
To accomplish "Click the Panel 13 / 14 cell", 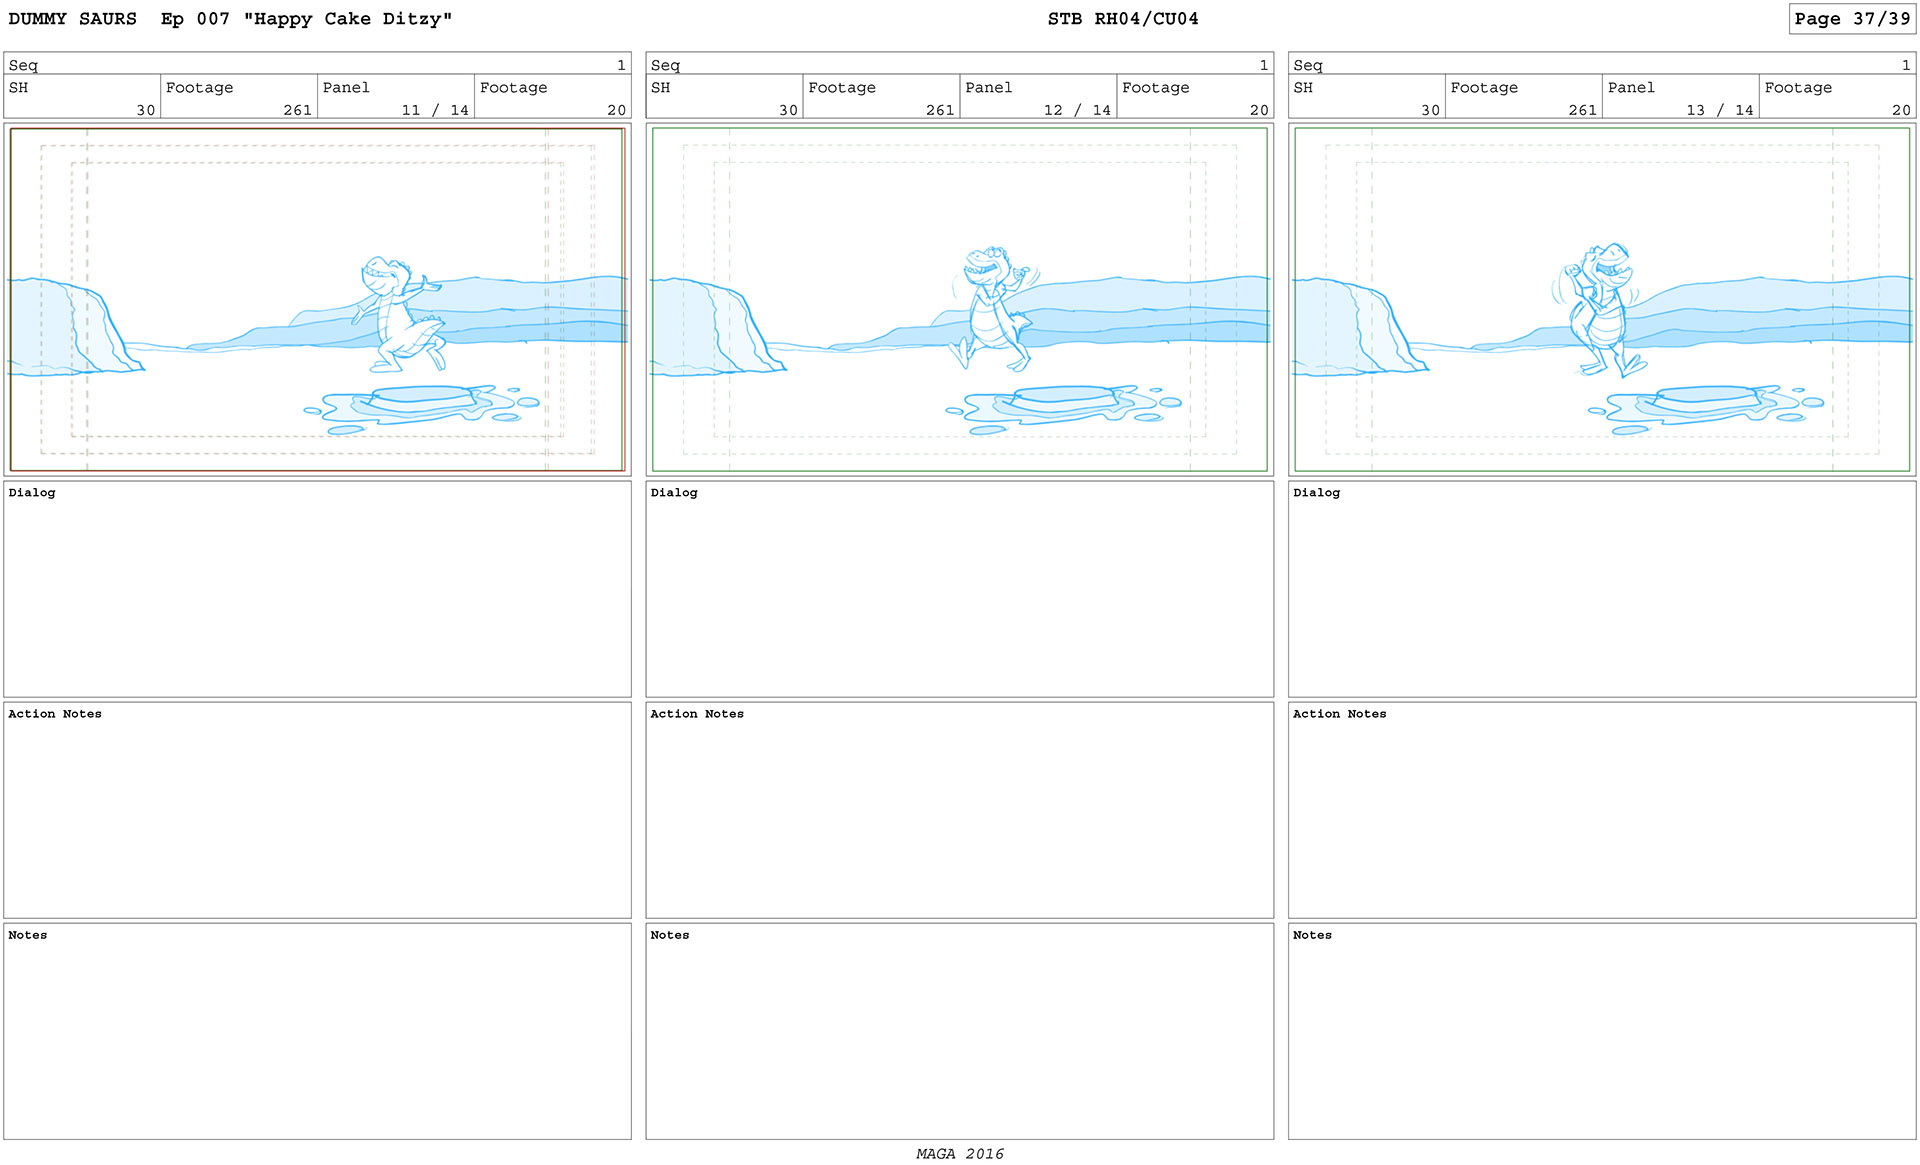I will pos(1681,97).
